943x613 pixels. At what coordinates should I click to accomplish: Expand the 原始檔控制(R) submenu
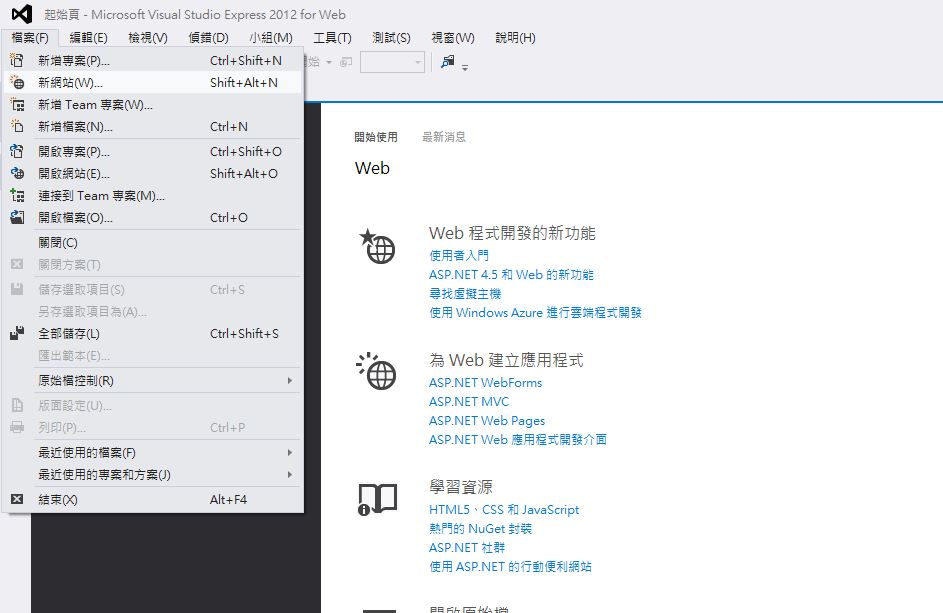(289, 380)
